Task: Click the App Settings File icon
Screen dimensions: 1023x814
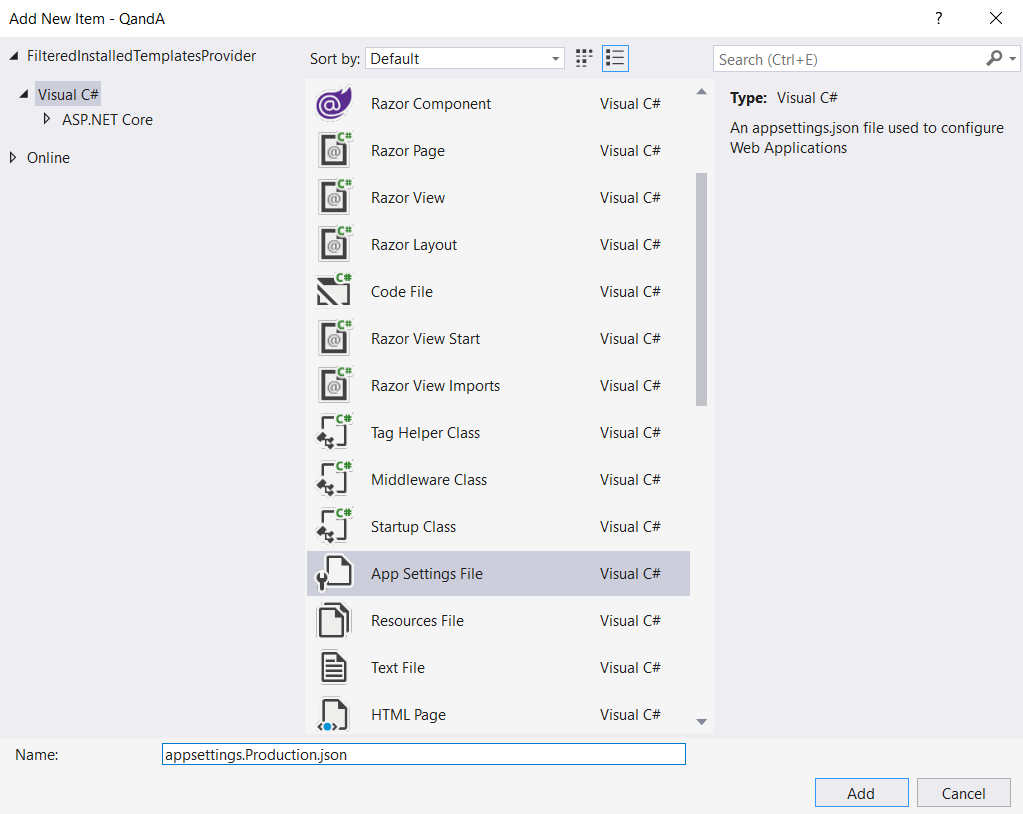Action: [x=334, y=574]
